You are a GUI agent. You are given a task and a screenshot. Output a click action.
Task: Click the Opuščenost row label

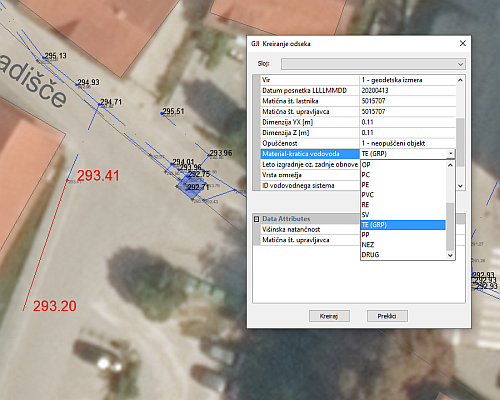click(x=310, y=143)
